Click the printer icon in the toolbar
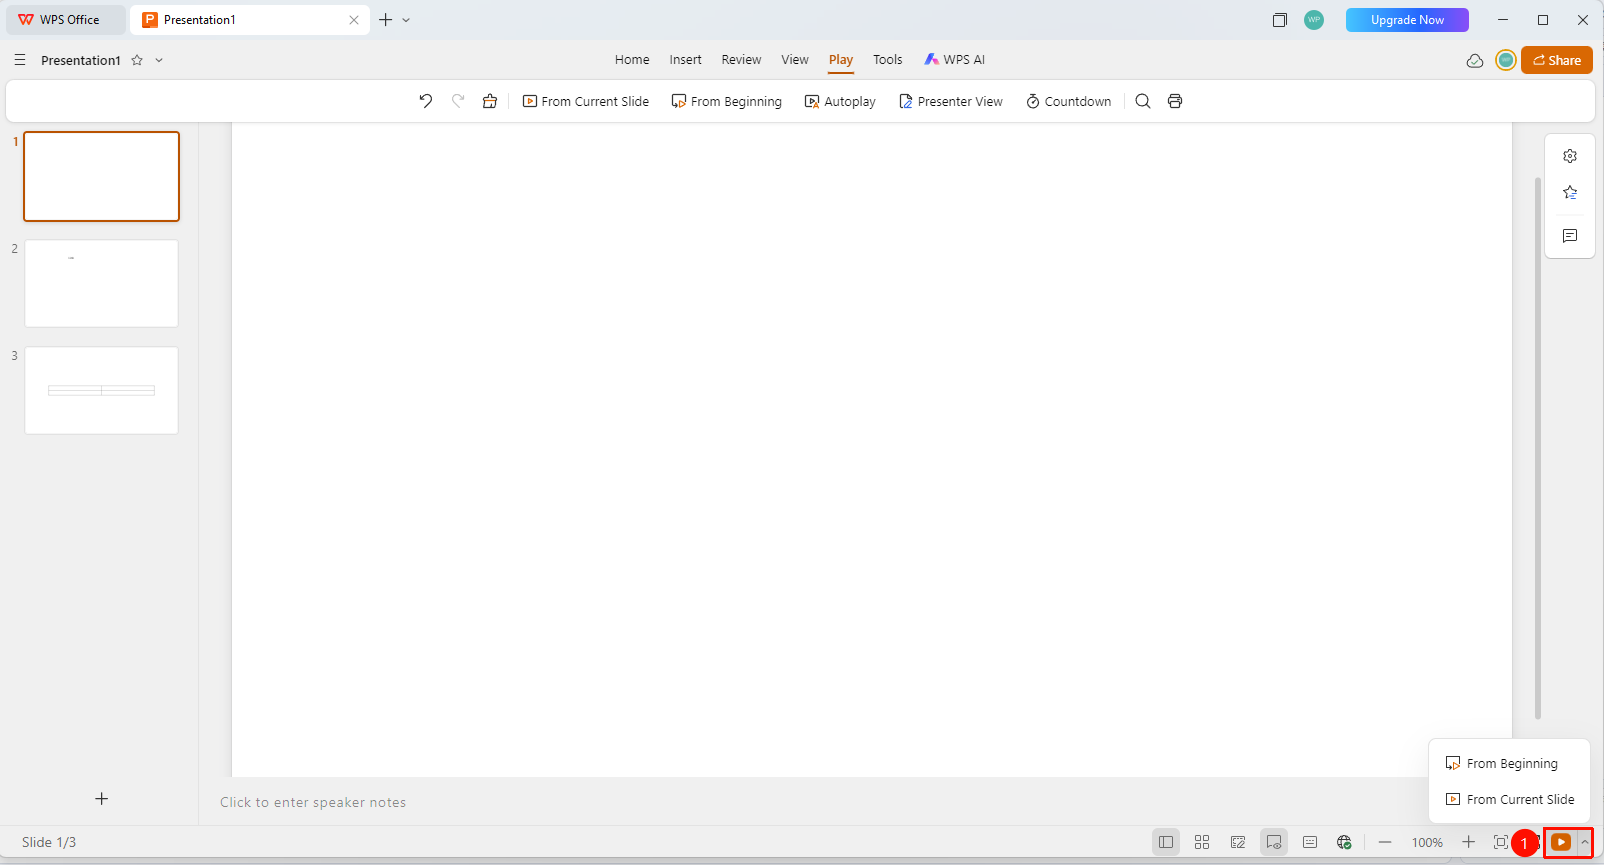The image size is (1604, 865). coord(1175,101)
